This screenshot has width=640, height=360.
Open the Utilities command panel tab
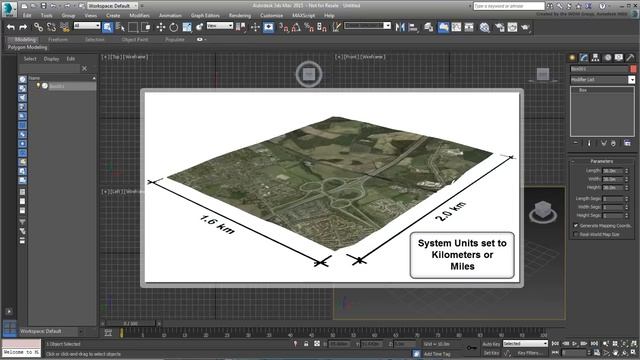coord(631,58)
